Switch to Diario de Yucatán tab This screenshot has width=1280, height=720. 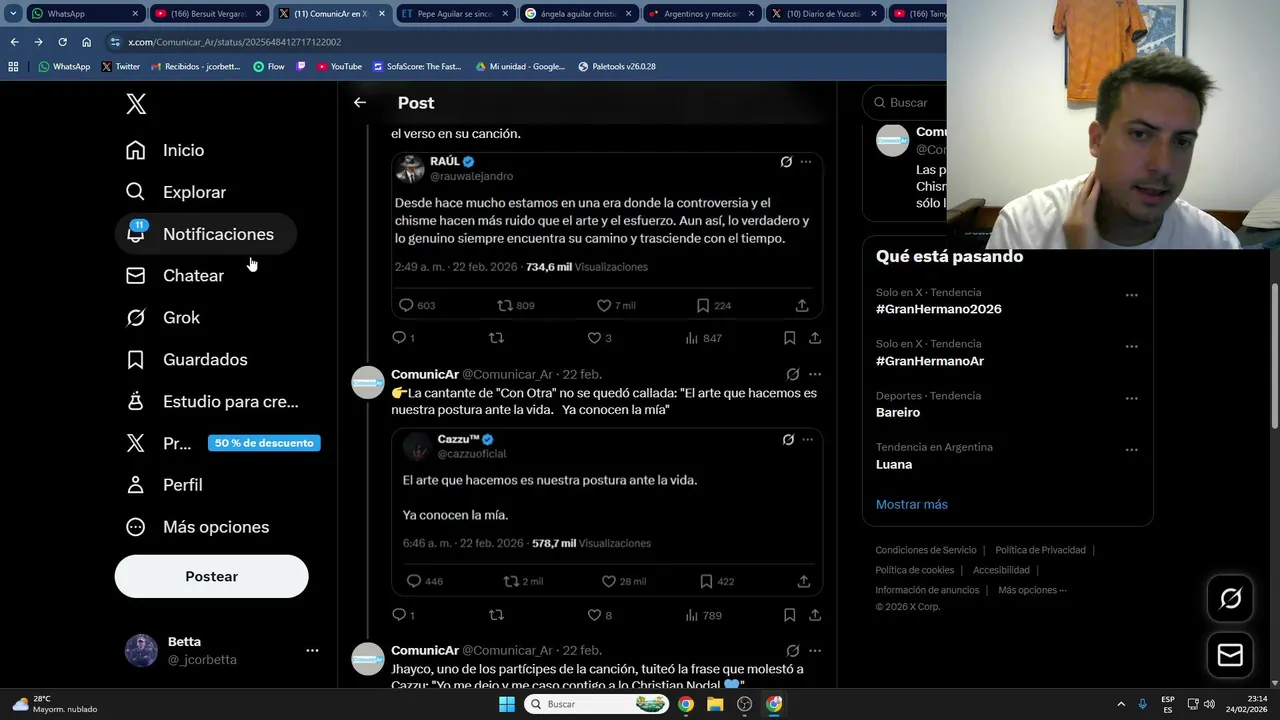(x=825, y=14)
